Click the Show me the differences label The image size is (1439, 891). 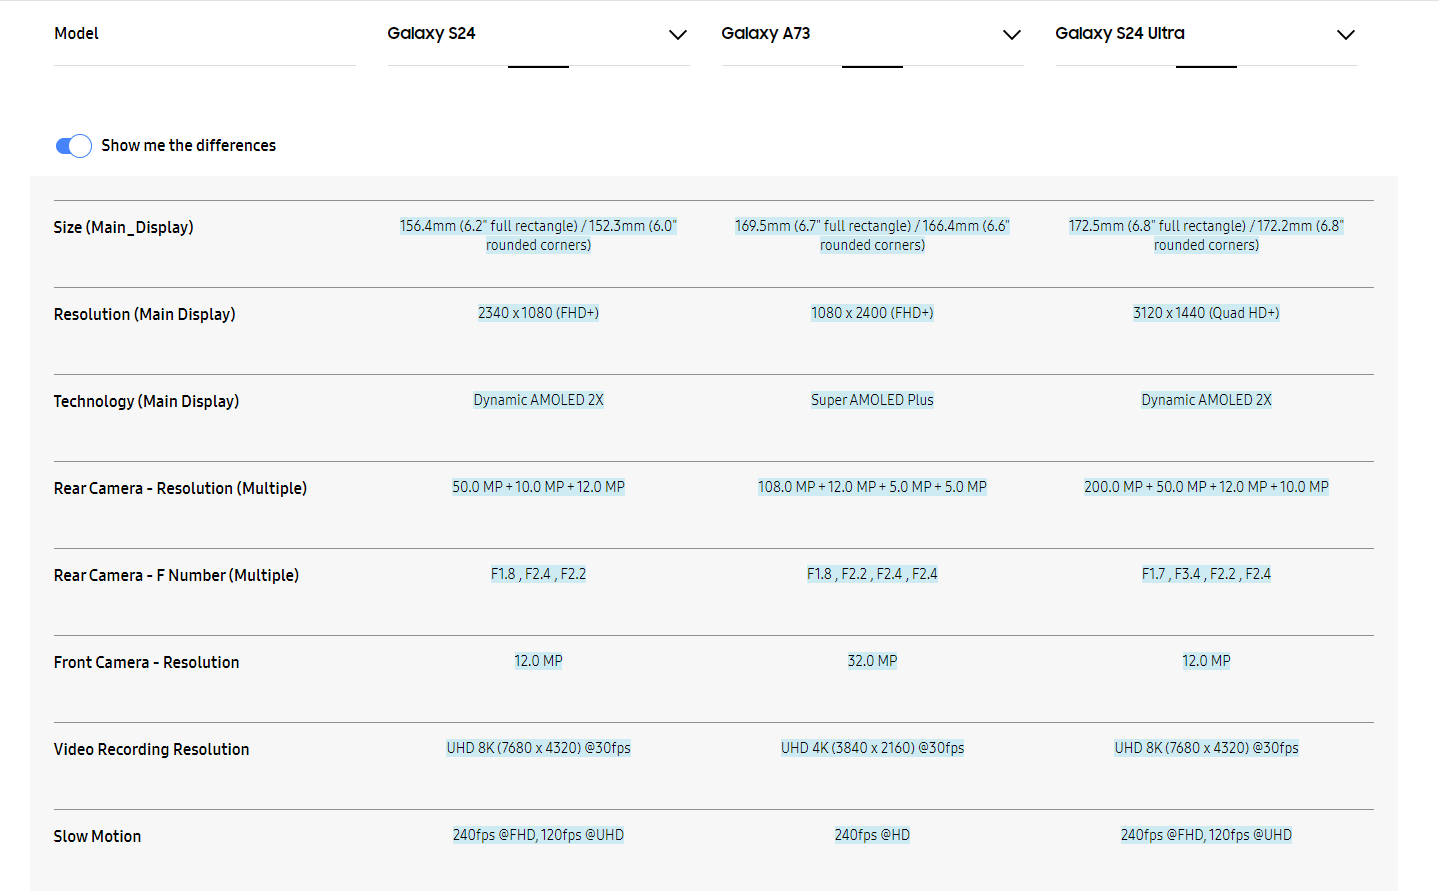click(x=188, y=146)
